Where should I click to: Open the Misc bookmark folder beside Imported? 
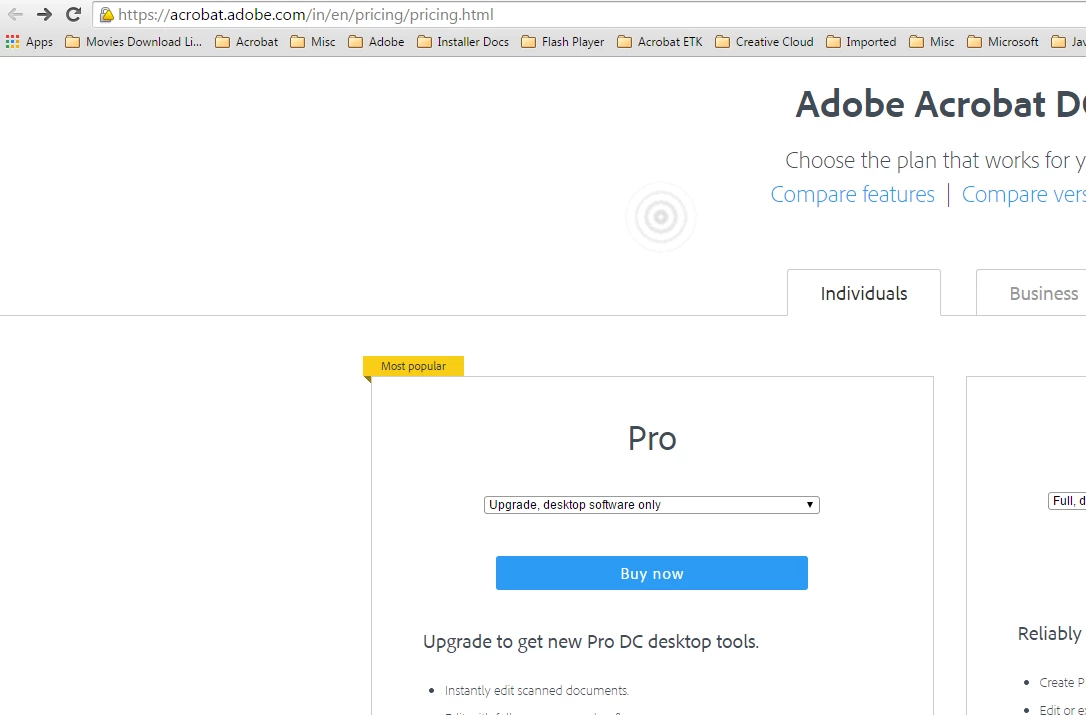pyautogui.click(x=932, y=42)
